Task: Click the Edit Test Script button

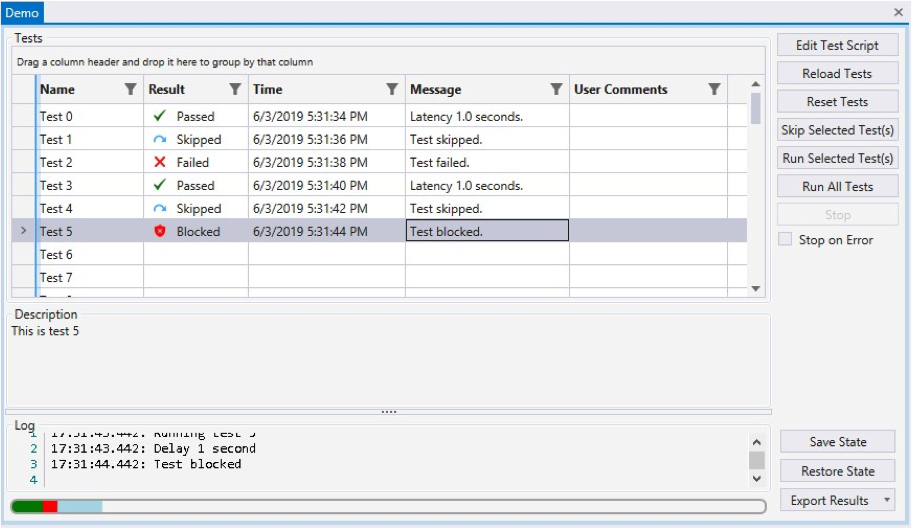Action: tap(837, 45)
